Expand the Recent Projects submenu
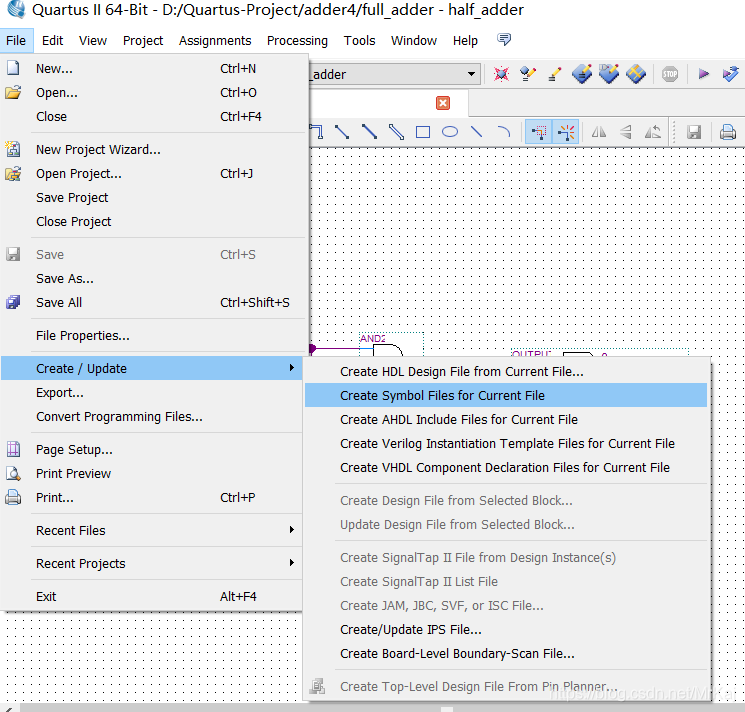This screenshot has width=745, height=712. coord(292,563)
